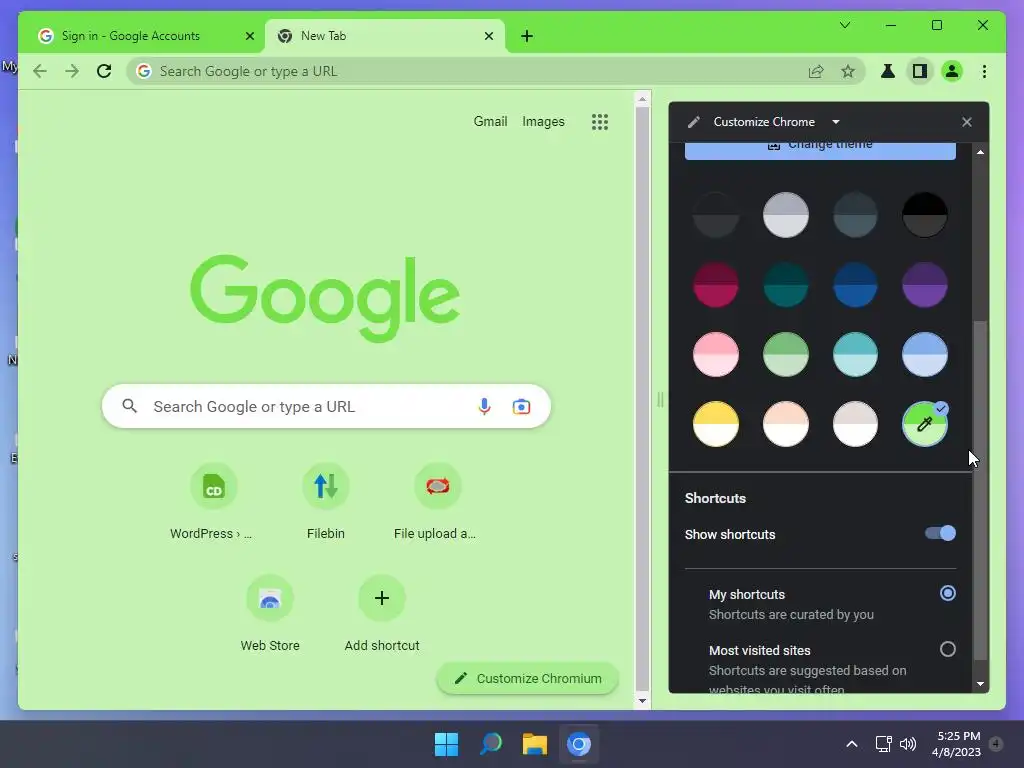This screenshot has width=1024, height=768.
Task: Select the peach color swatch
Action: point(786,424)
